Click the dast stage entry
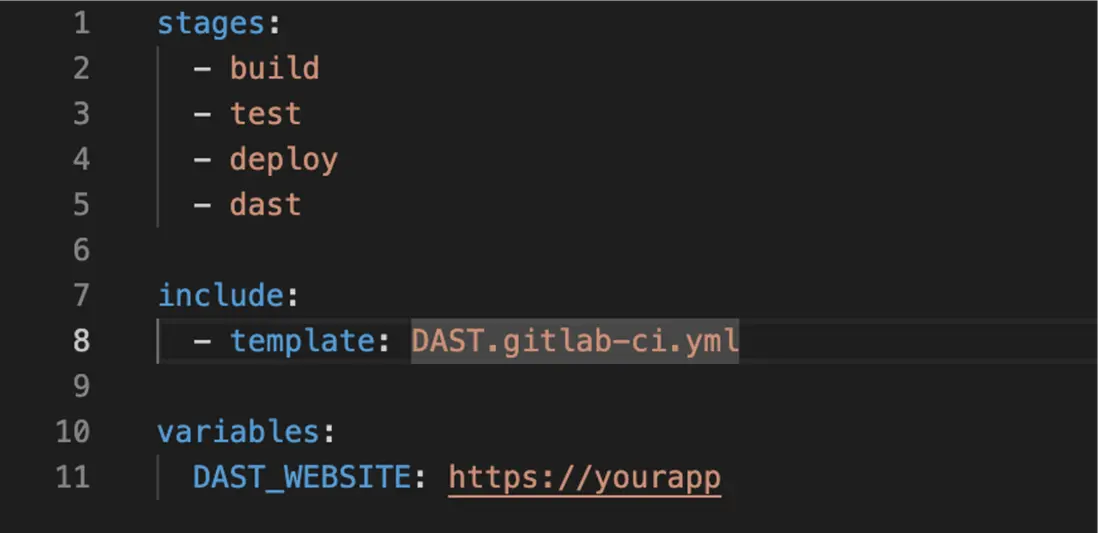The image size is (1098, 533). pos(265,205)
